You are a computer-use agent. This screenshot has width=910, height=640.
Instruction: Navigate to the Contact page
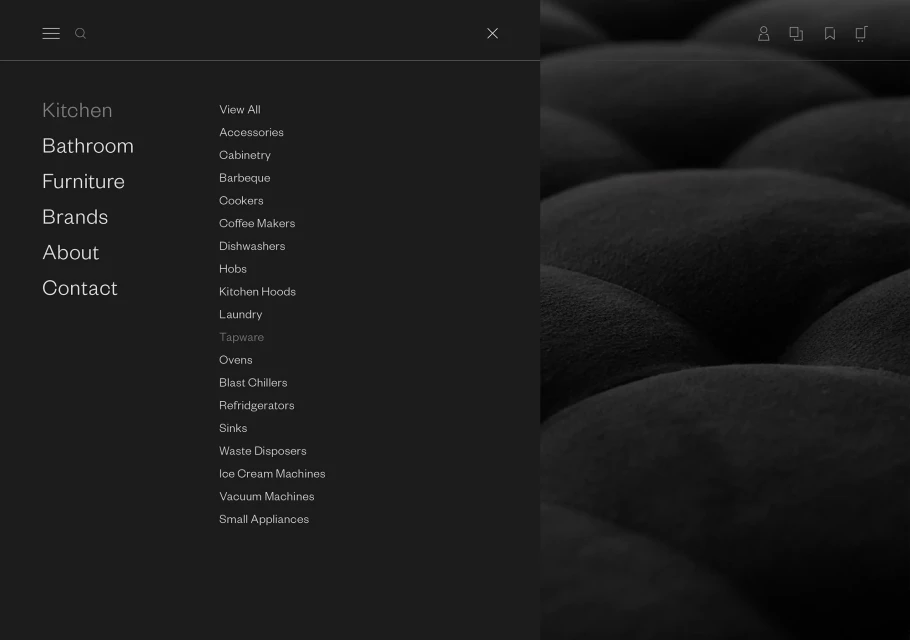pos(80,288)
